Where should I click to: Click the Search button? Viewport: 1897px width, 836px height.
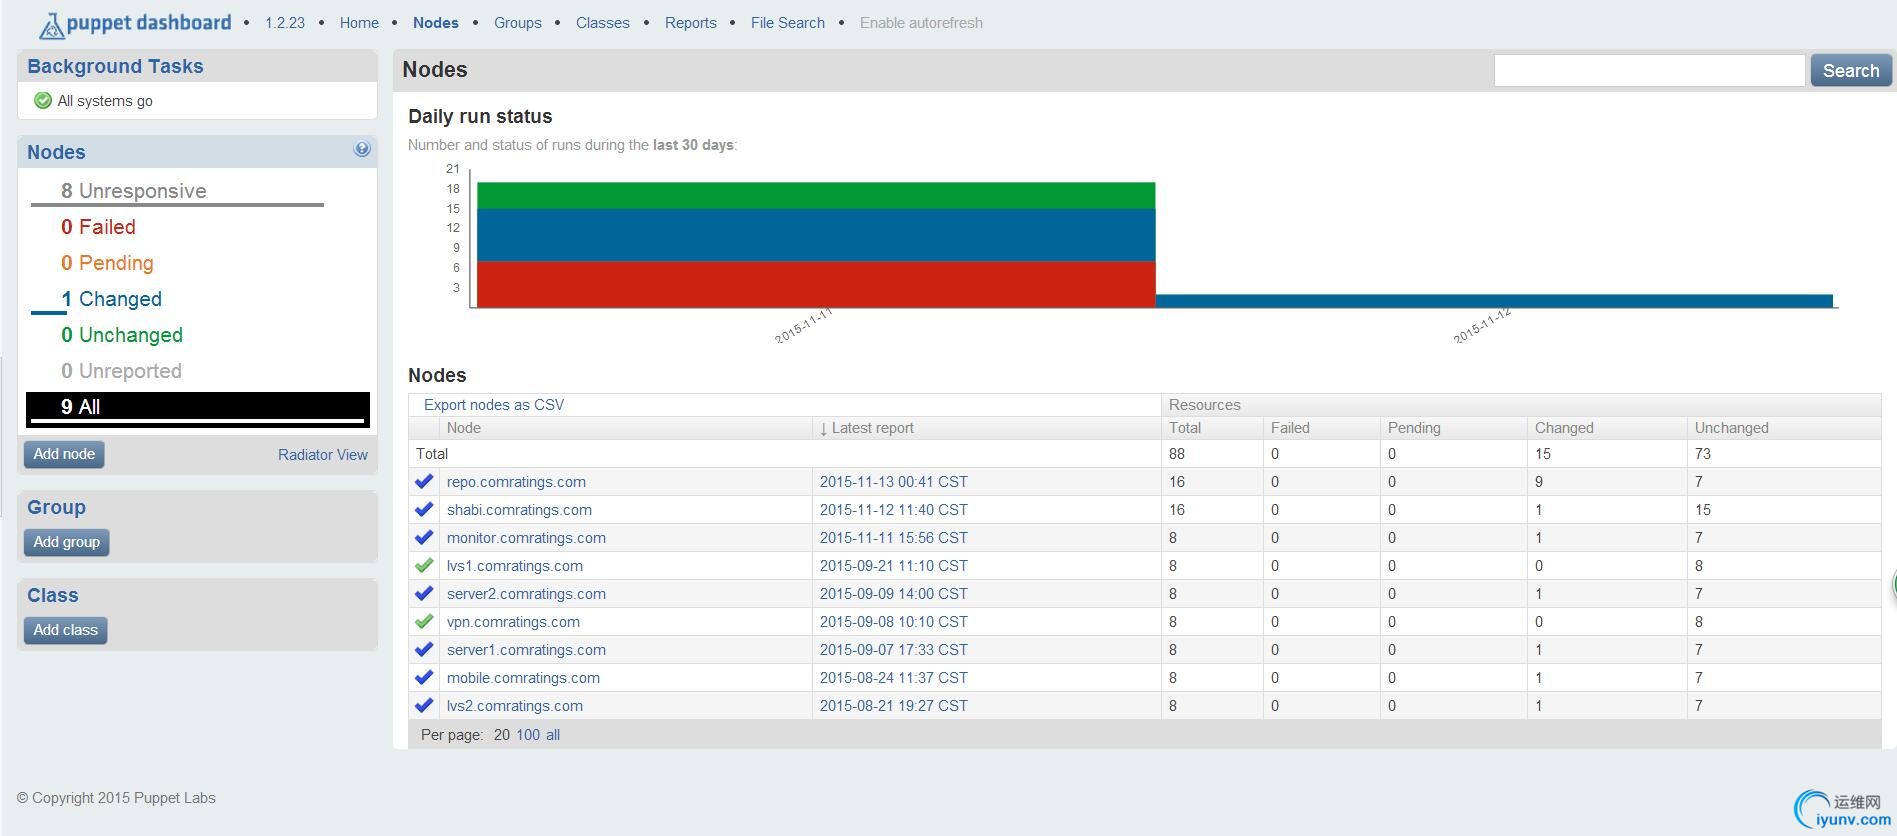tap(1851, 70)
